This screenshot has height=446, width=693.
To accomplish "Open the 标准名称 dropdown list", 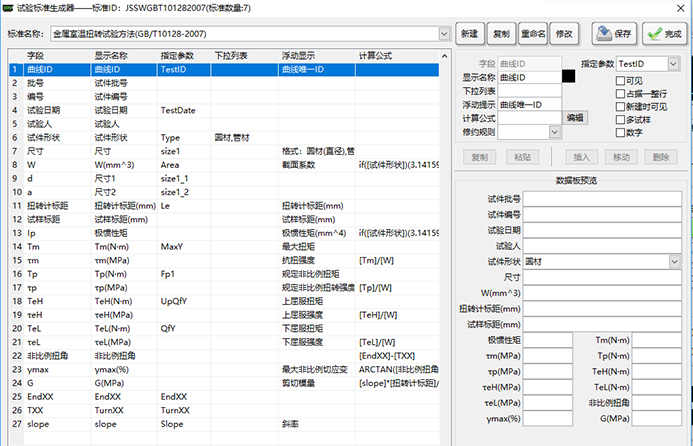I will (444, 34).
